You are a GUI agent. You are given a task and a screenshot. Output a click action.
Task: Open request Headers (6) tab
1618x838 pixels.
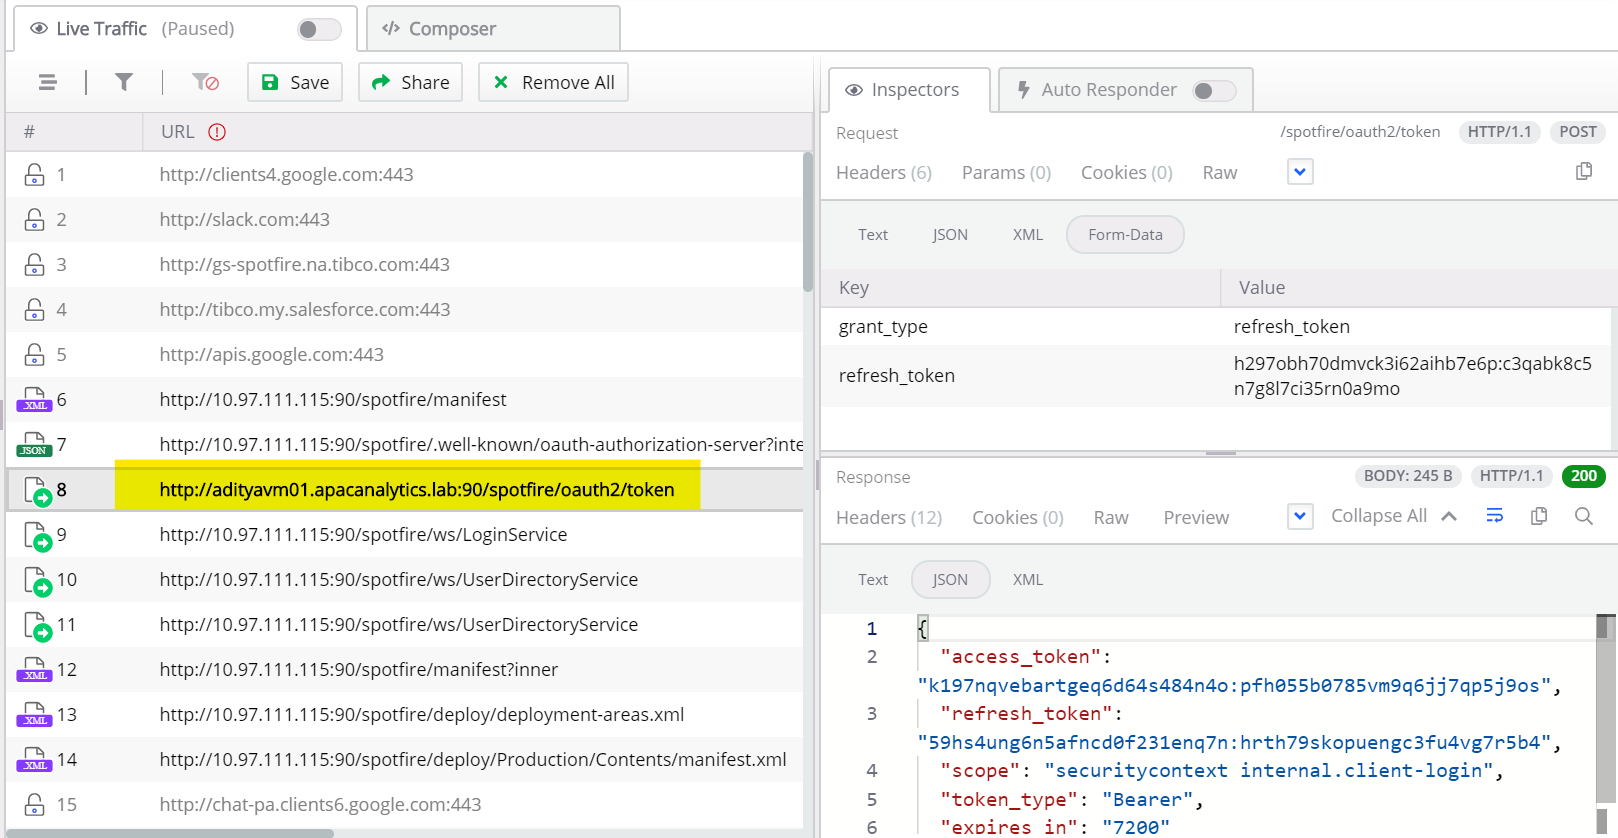884,172
